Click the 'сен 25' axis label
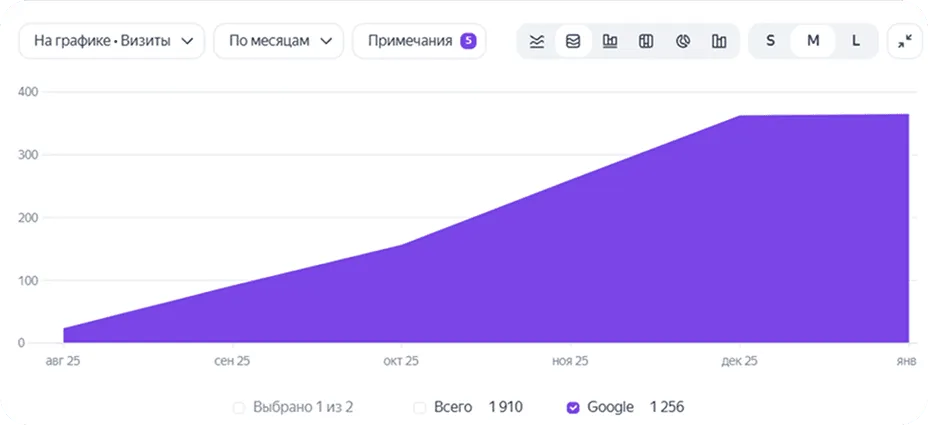928x425 pixels. pos(232,361)
